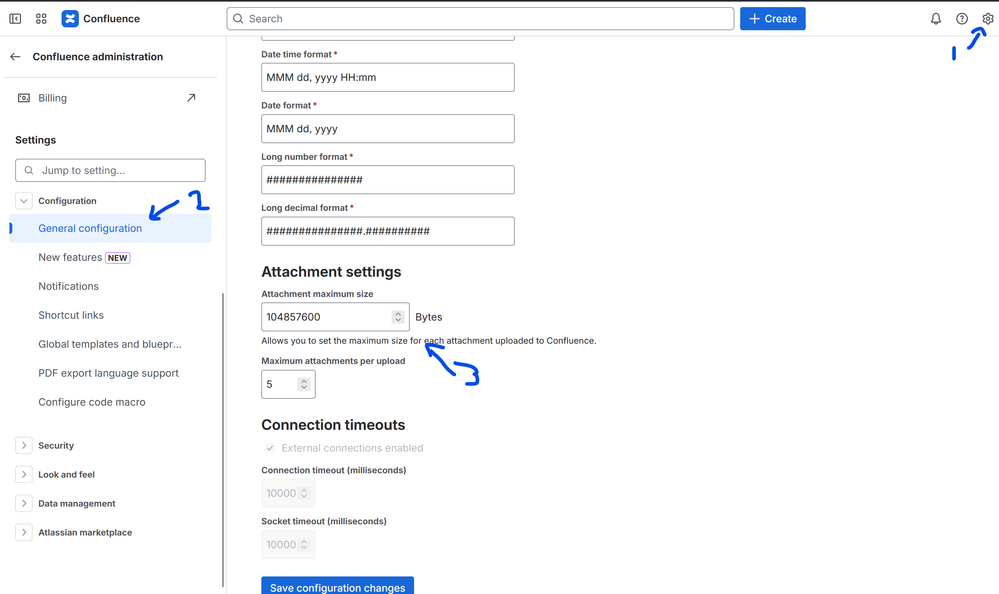This screenshot has width=999, height=594.
Task: Select General configuration in the sidebar
Action: pos(88,228)
